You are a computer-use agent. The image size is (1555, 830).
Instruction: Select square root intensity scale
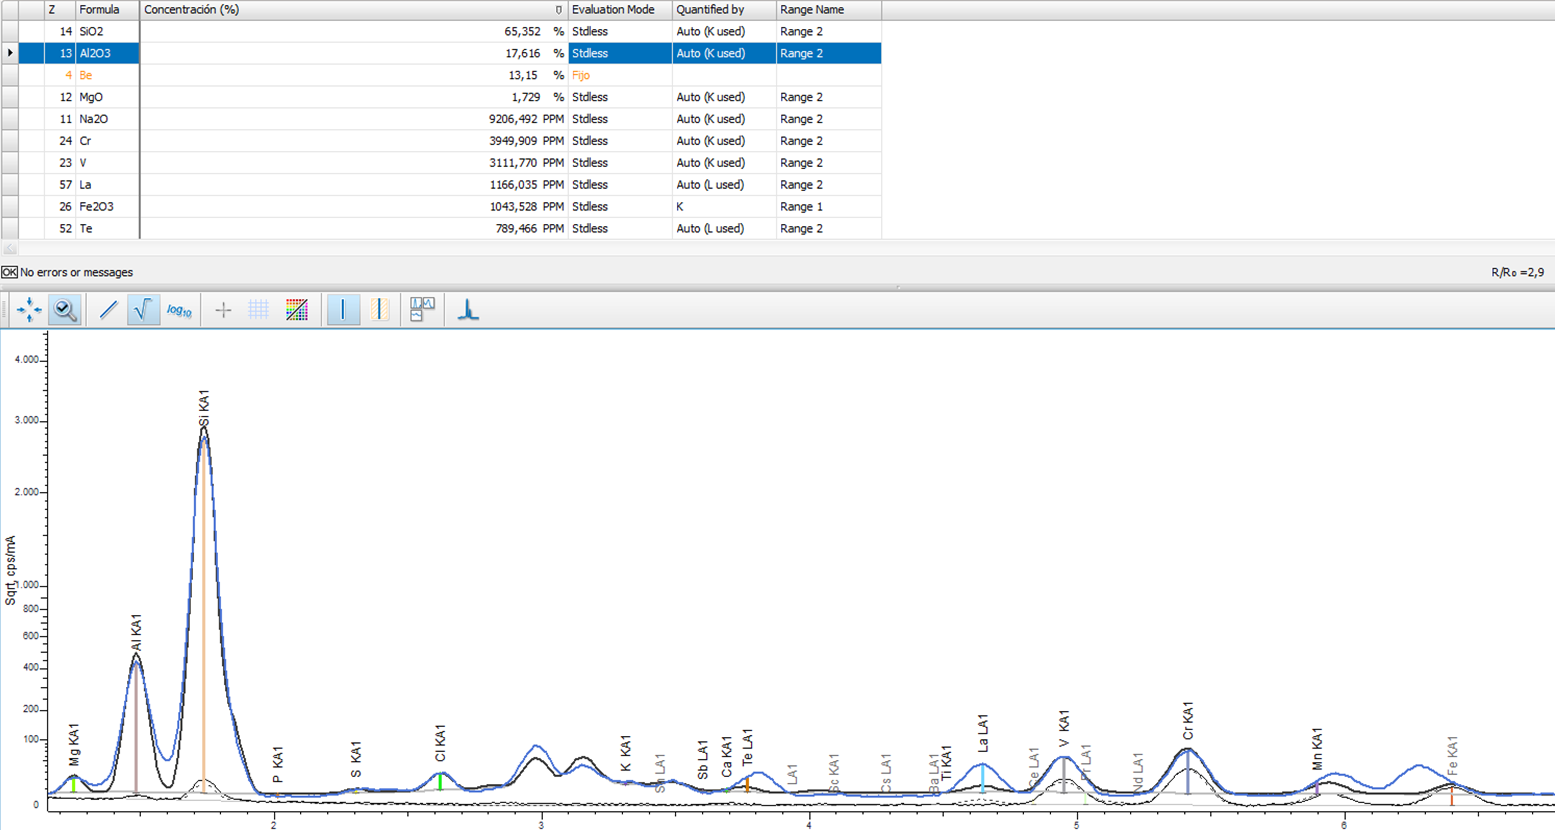143,310
